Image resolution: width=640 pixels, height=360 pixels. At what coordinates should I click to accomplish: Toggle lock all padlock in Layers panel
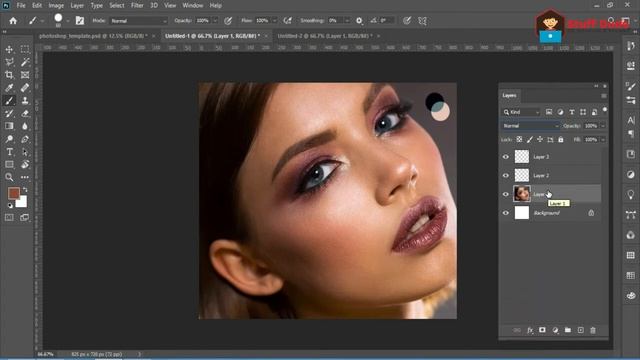561,140
